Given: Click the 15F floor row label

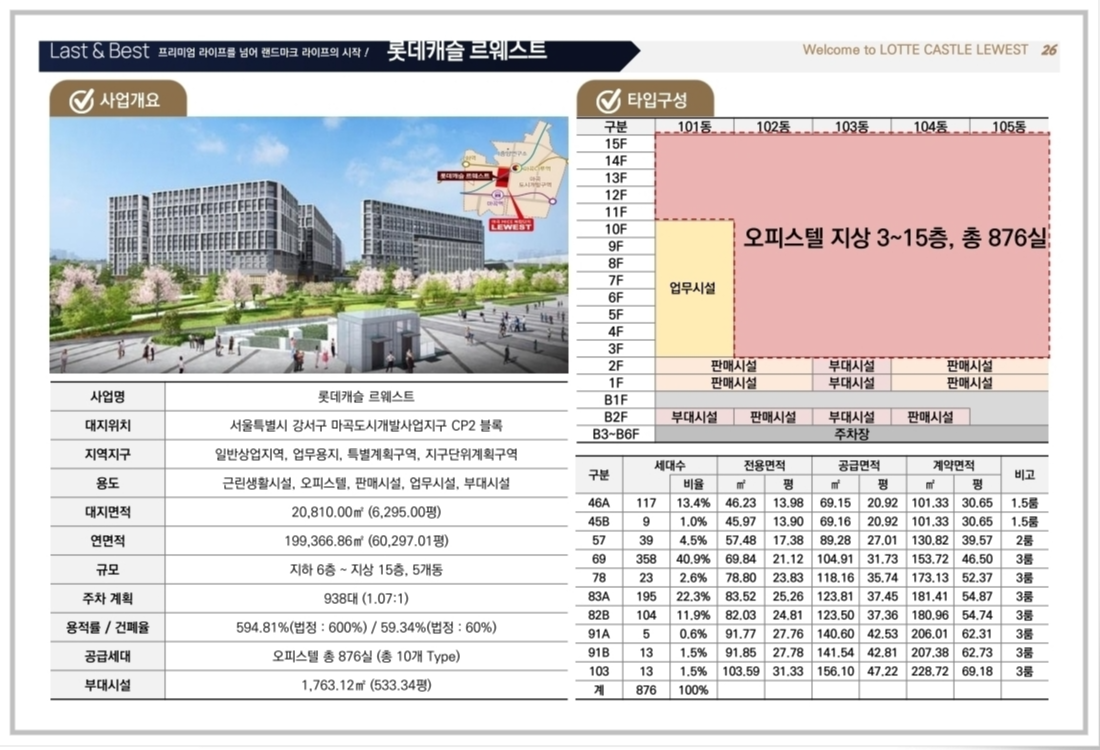Looking at the screenshot, I should (x=615, y=144).
